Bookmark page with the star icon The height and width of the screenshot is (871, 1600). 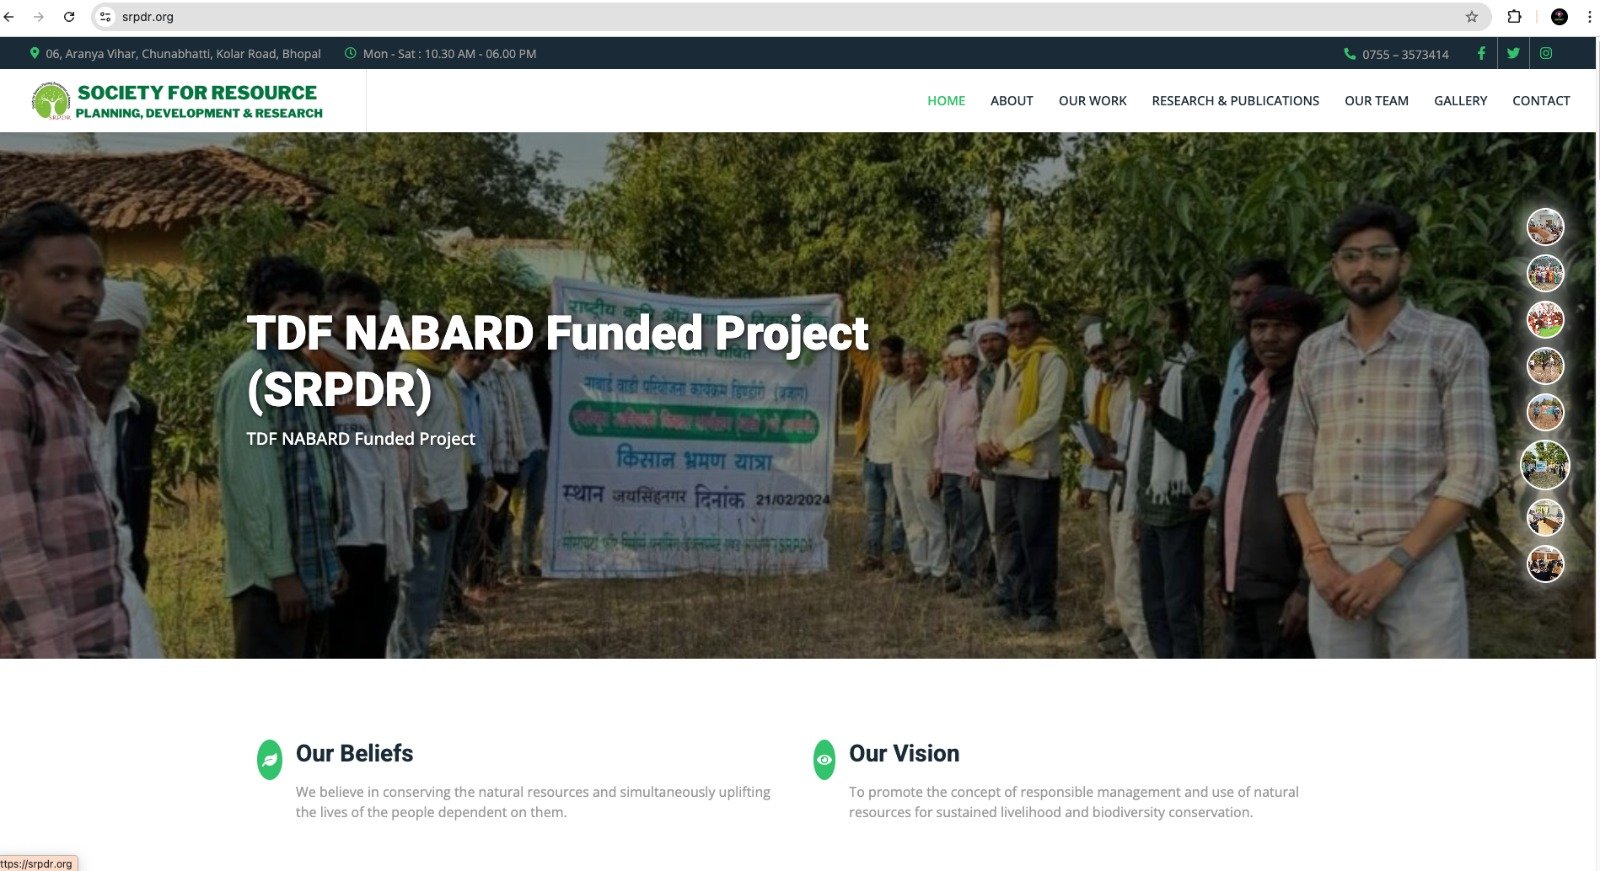[x=1471, y=17]
